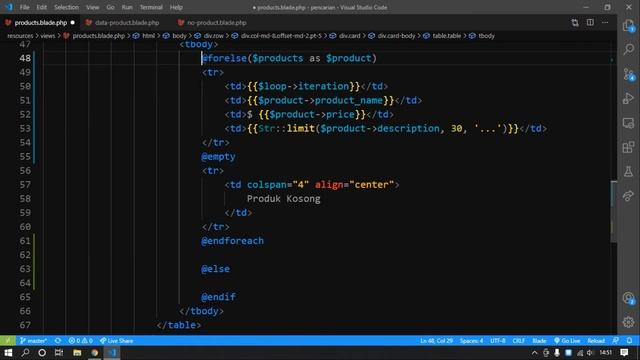Start a Live Share session
640x360 pixels.
point(117,341)
